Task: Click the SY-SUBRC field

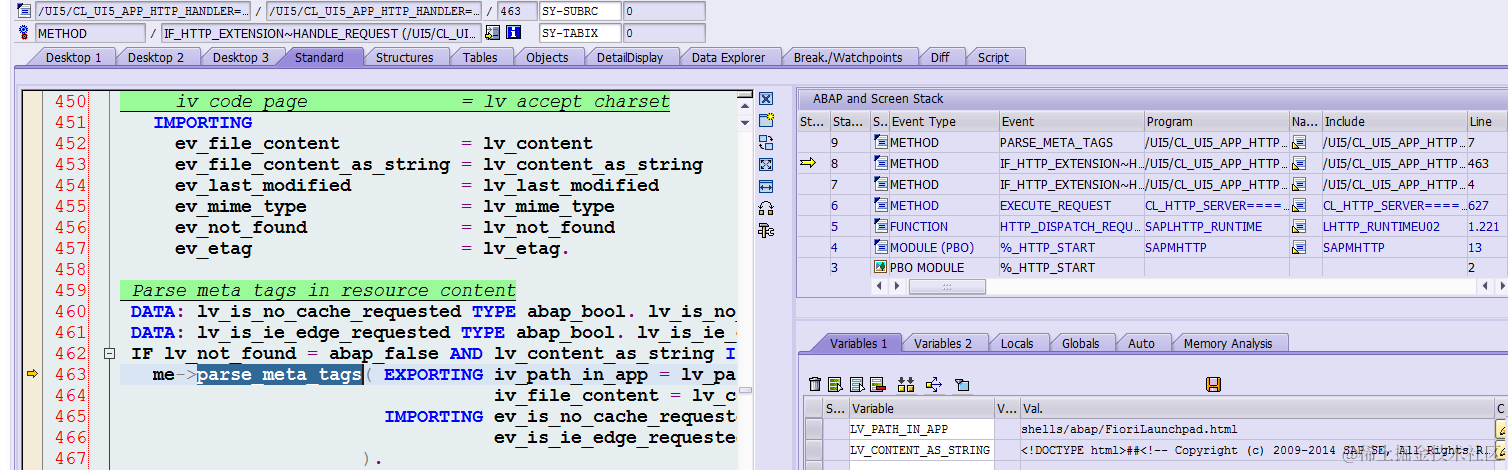Action: [x=580, y=11]
